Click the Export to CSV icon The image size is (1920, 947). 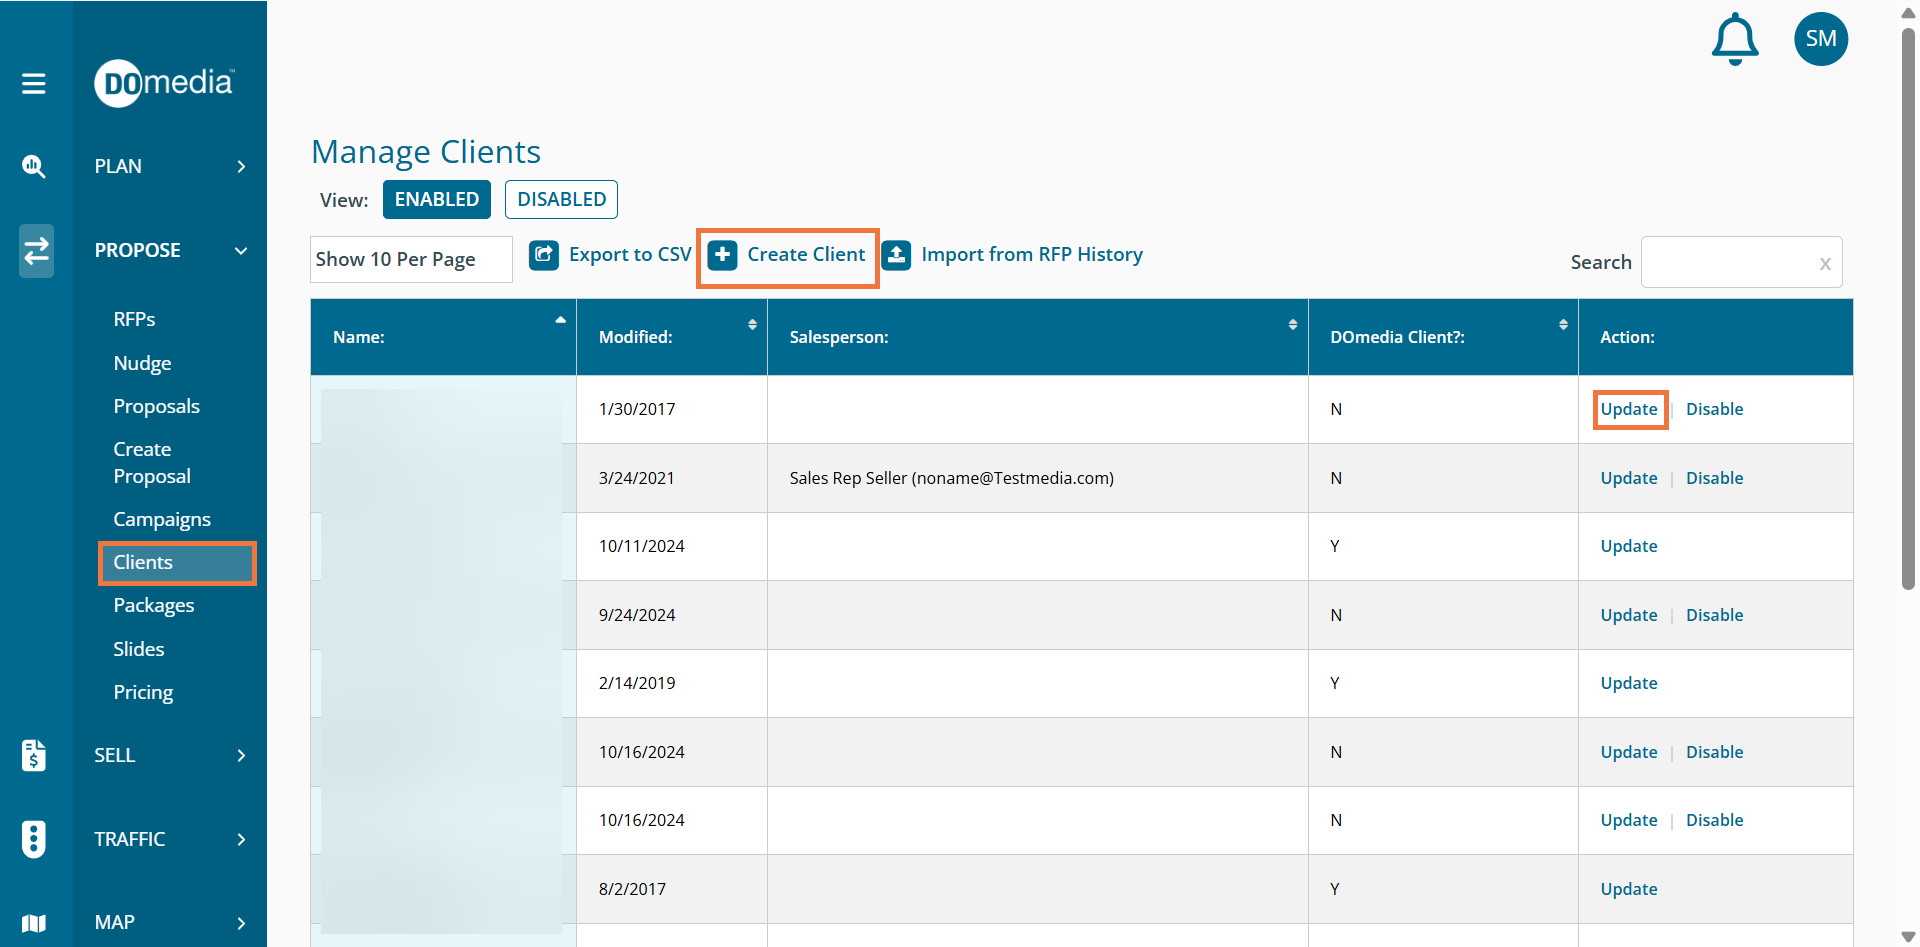click(x=544, y=255)
